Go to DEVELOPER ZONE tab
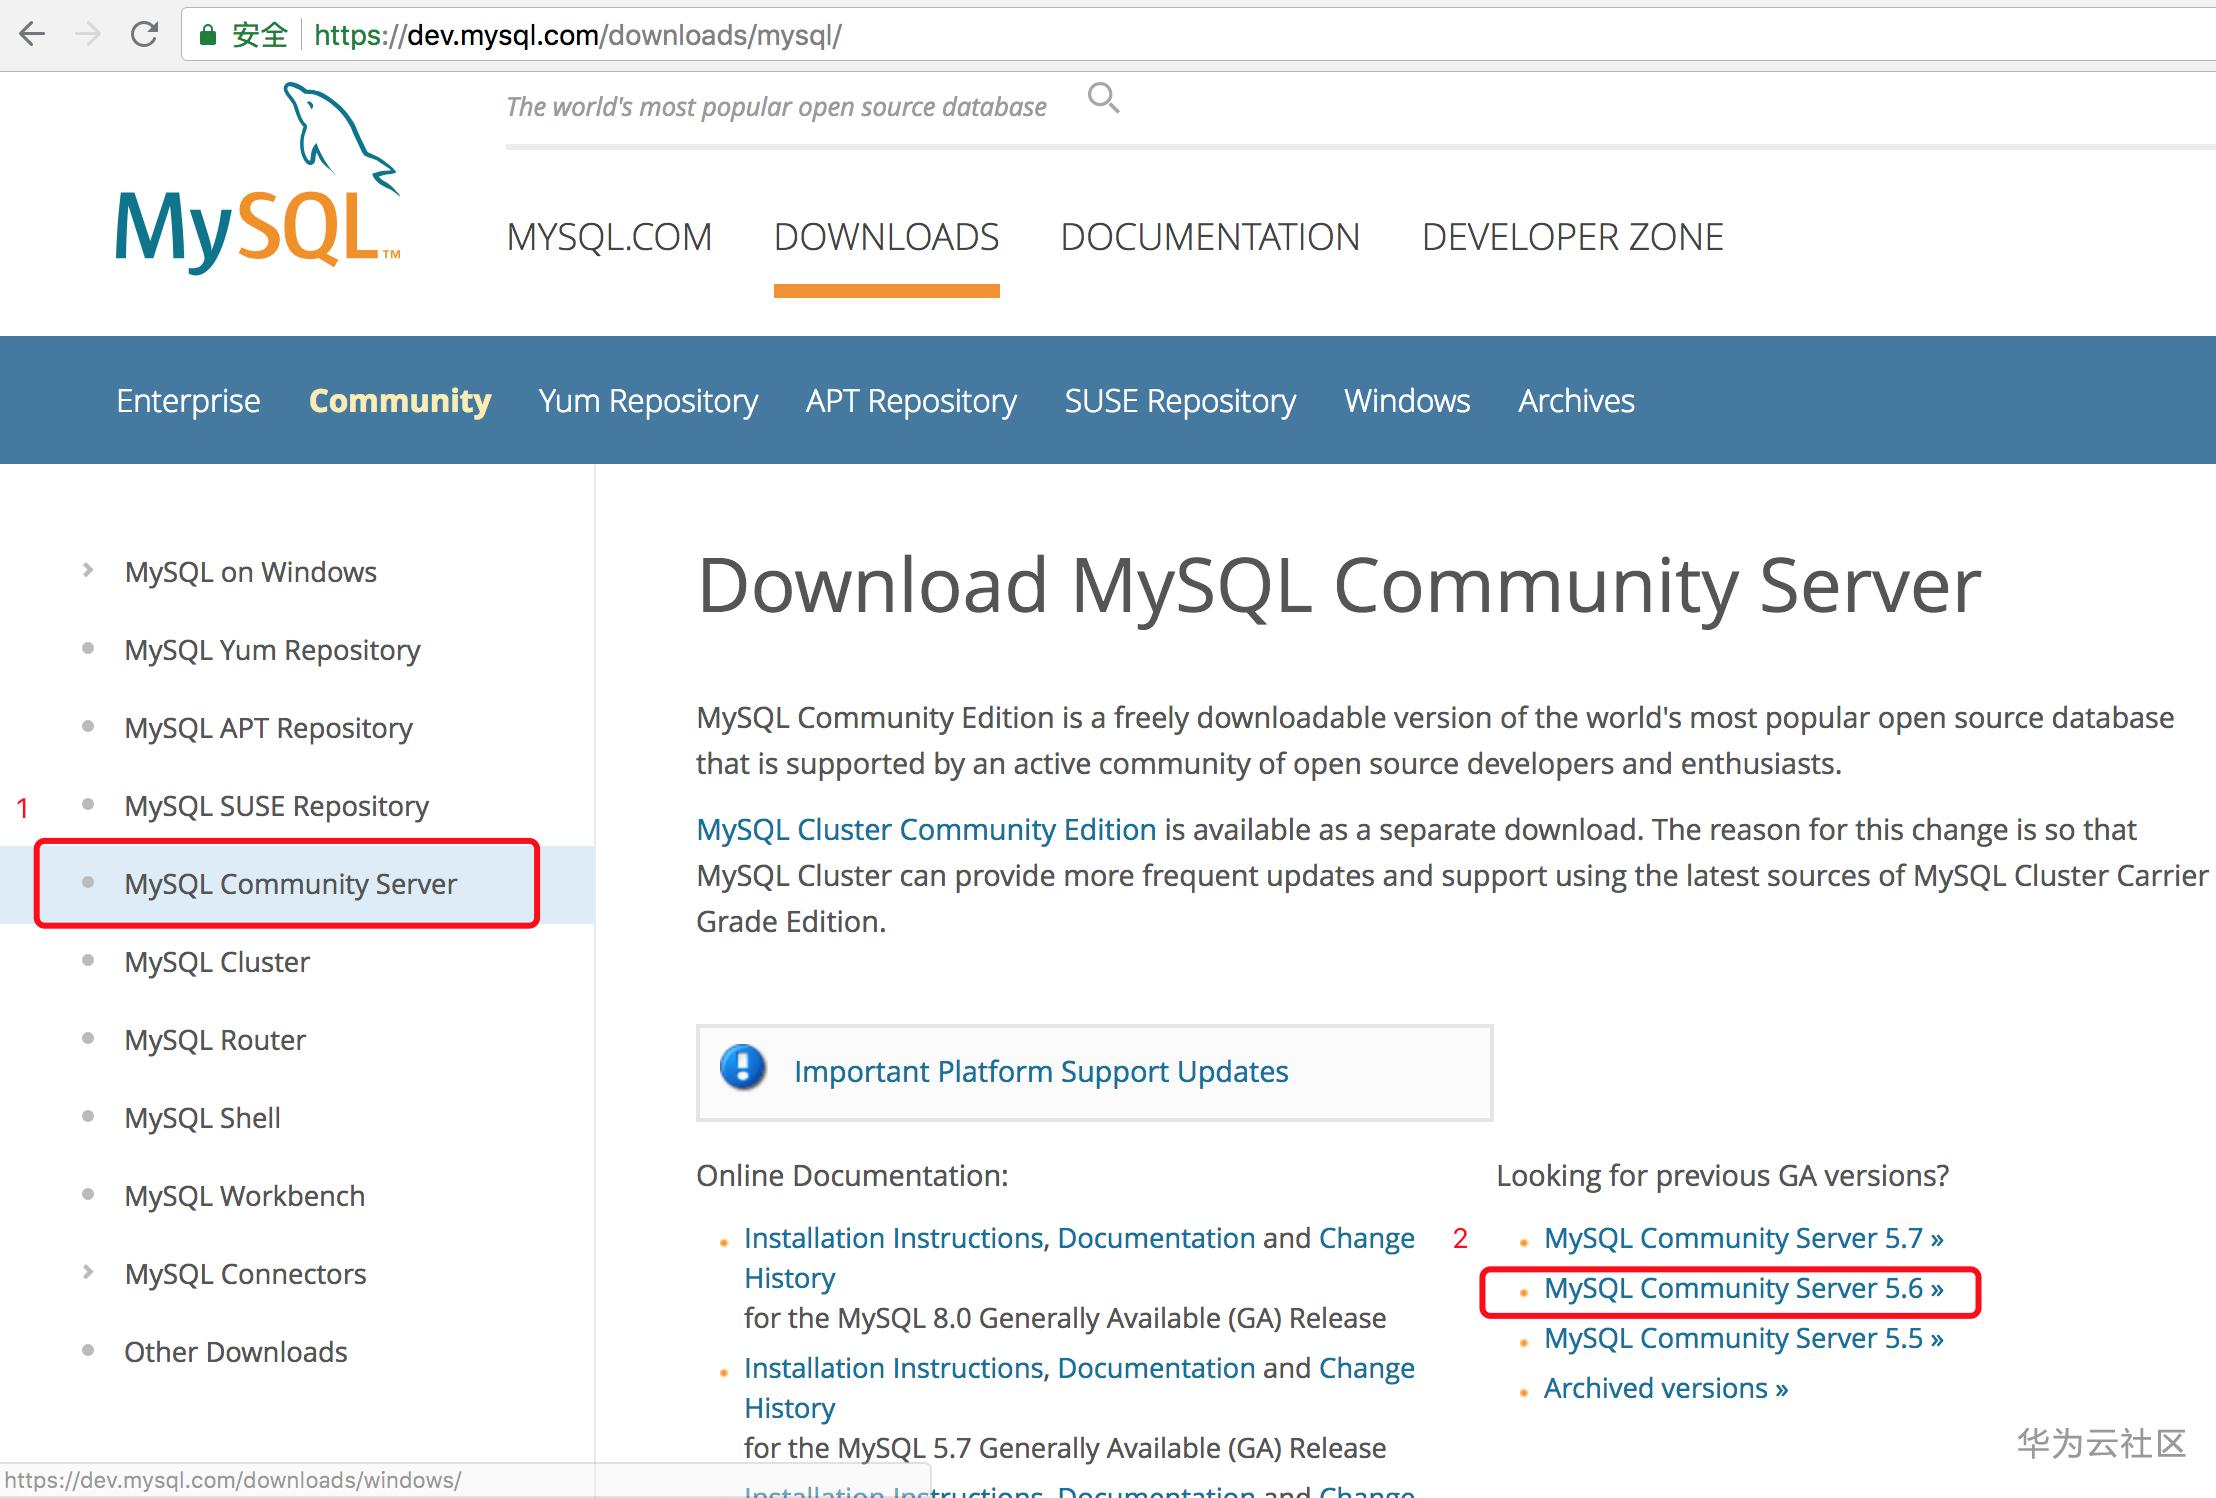The image size is (2216, 1498). (x=1572, y=238)
